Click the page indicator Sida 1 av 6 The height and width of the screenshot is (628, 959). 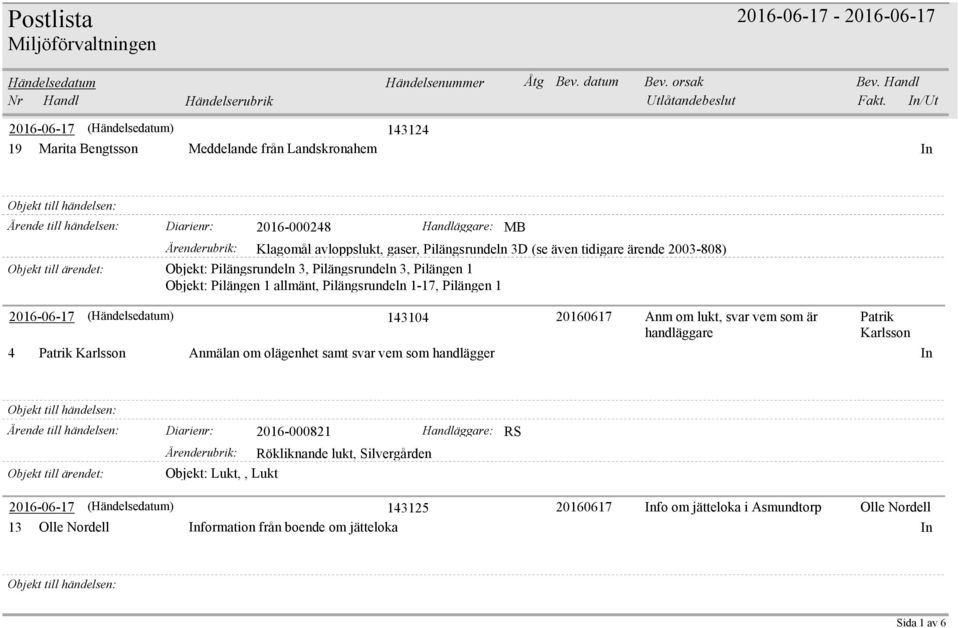tap(921, 622)
